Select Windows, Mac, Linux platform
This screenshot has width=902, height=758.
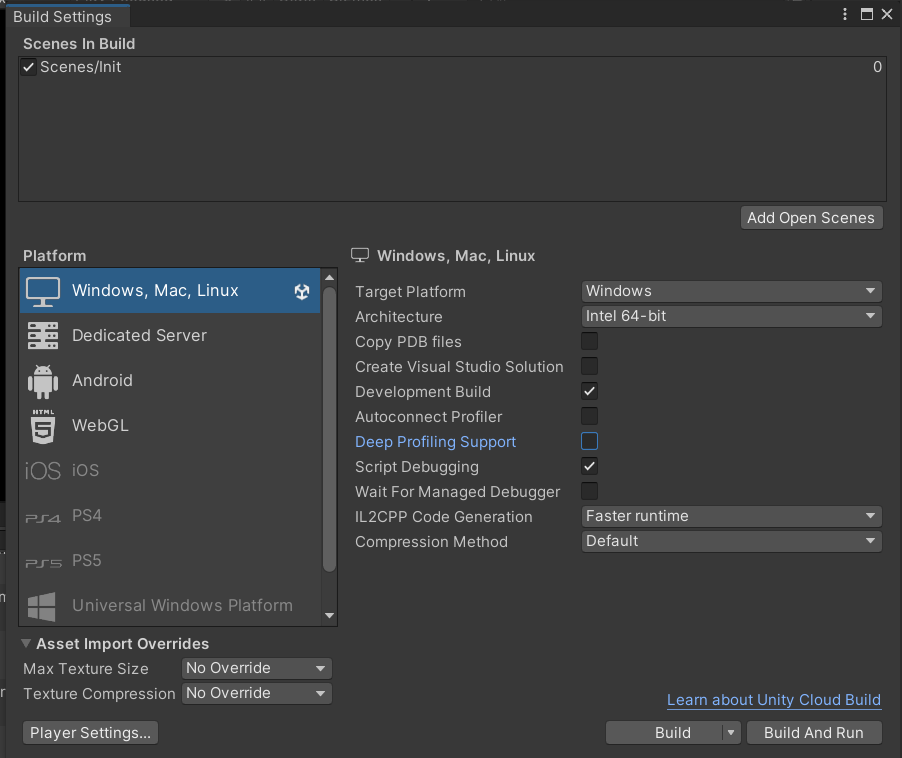[x=170, y=291]
